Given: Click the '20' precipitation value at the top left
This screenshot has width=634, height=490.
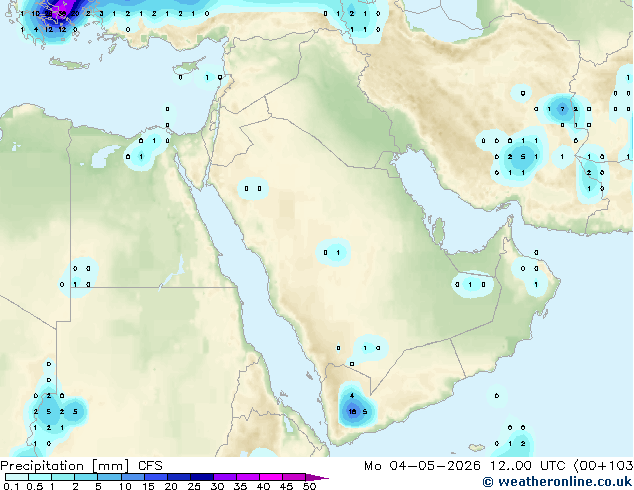Looking at the screenshot, I should [75, 13].
